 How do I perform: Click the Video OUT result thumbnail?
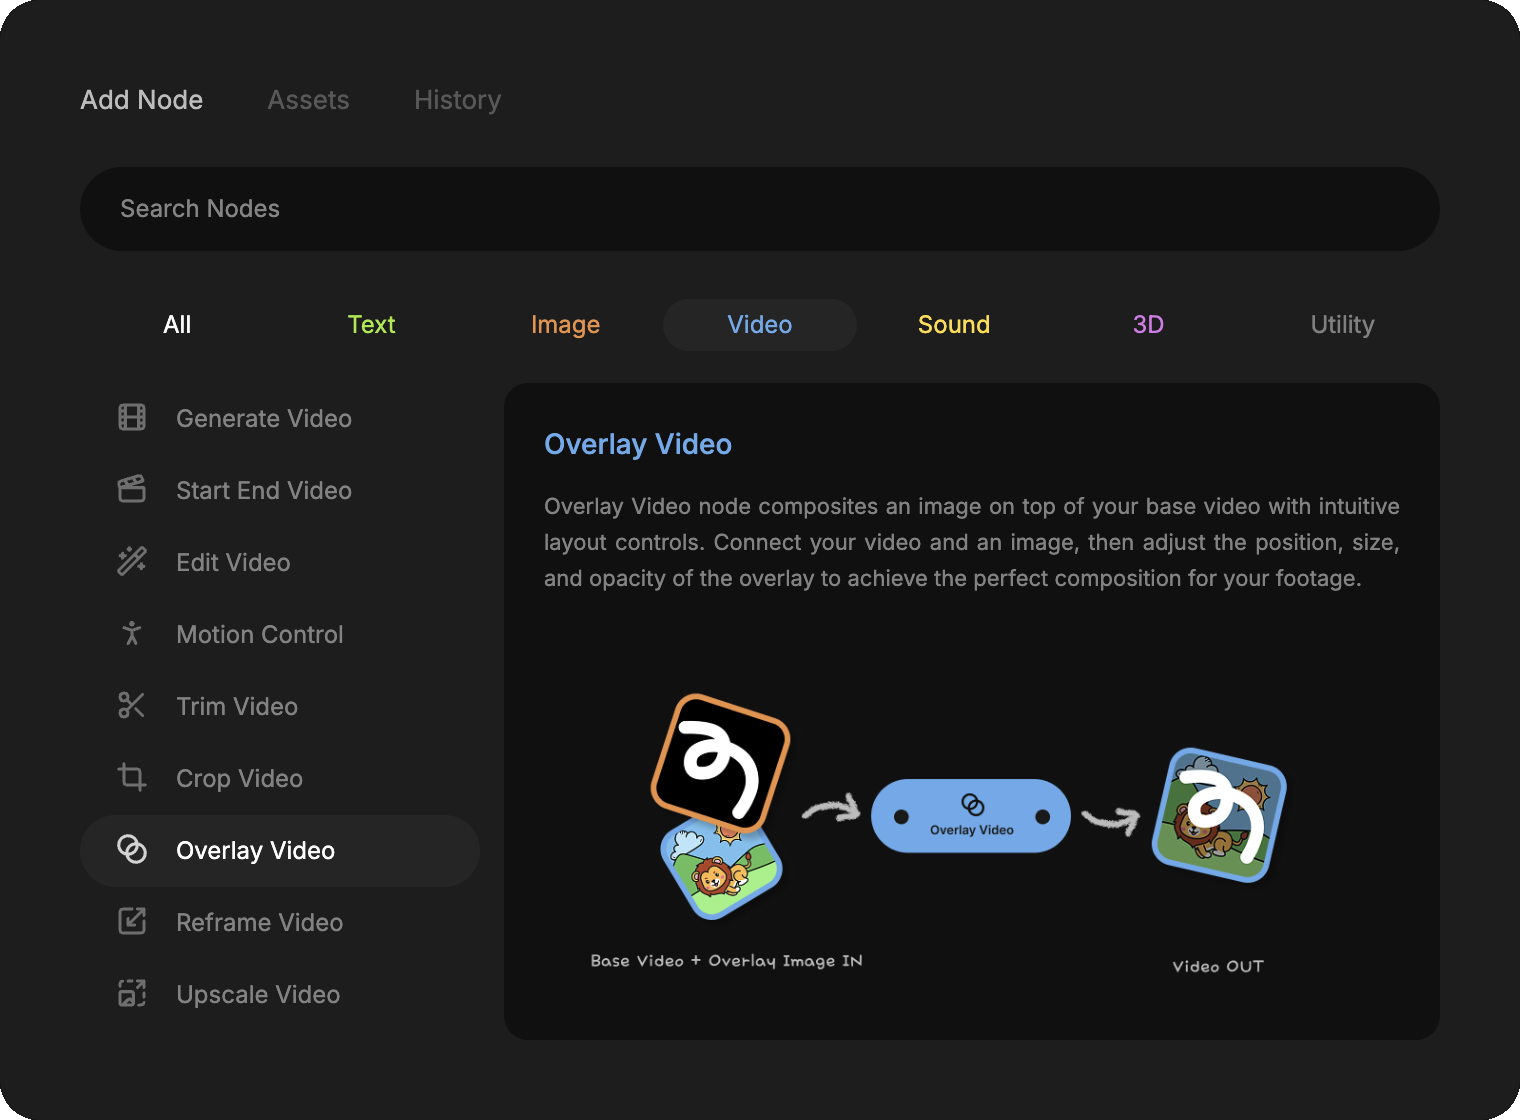[x=1218, y=815]
